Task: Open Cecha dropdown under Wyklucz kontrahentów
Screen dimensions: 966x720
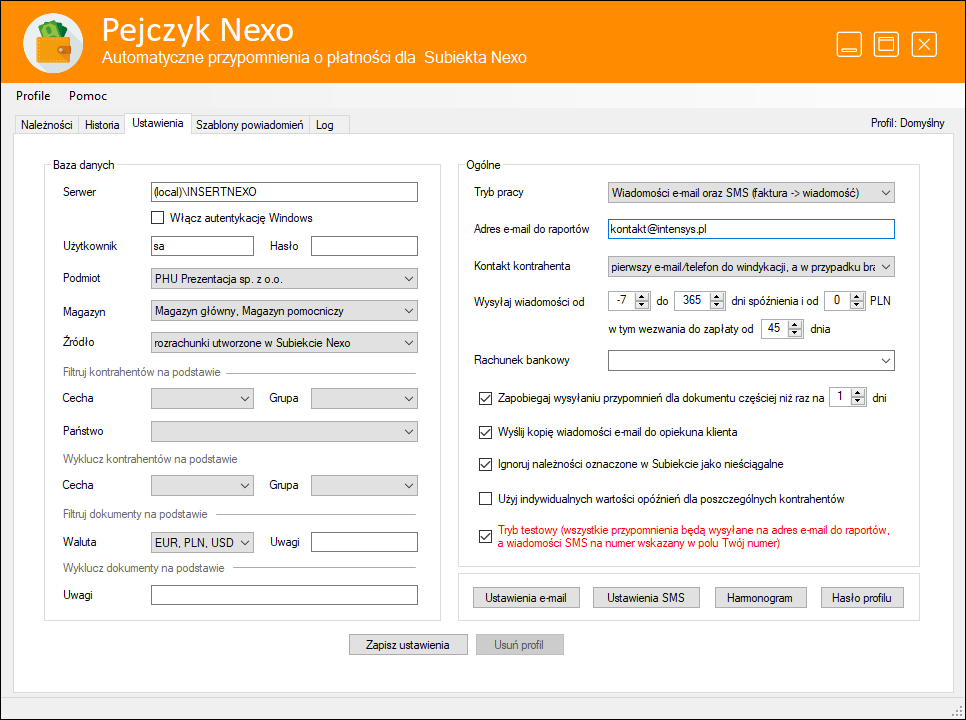Action: (202, 485)
